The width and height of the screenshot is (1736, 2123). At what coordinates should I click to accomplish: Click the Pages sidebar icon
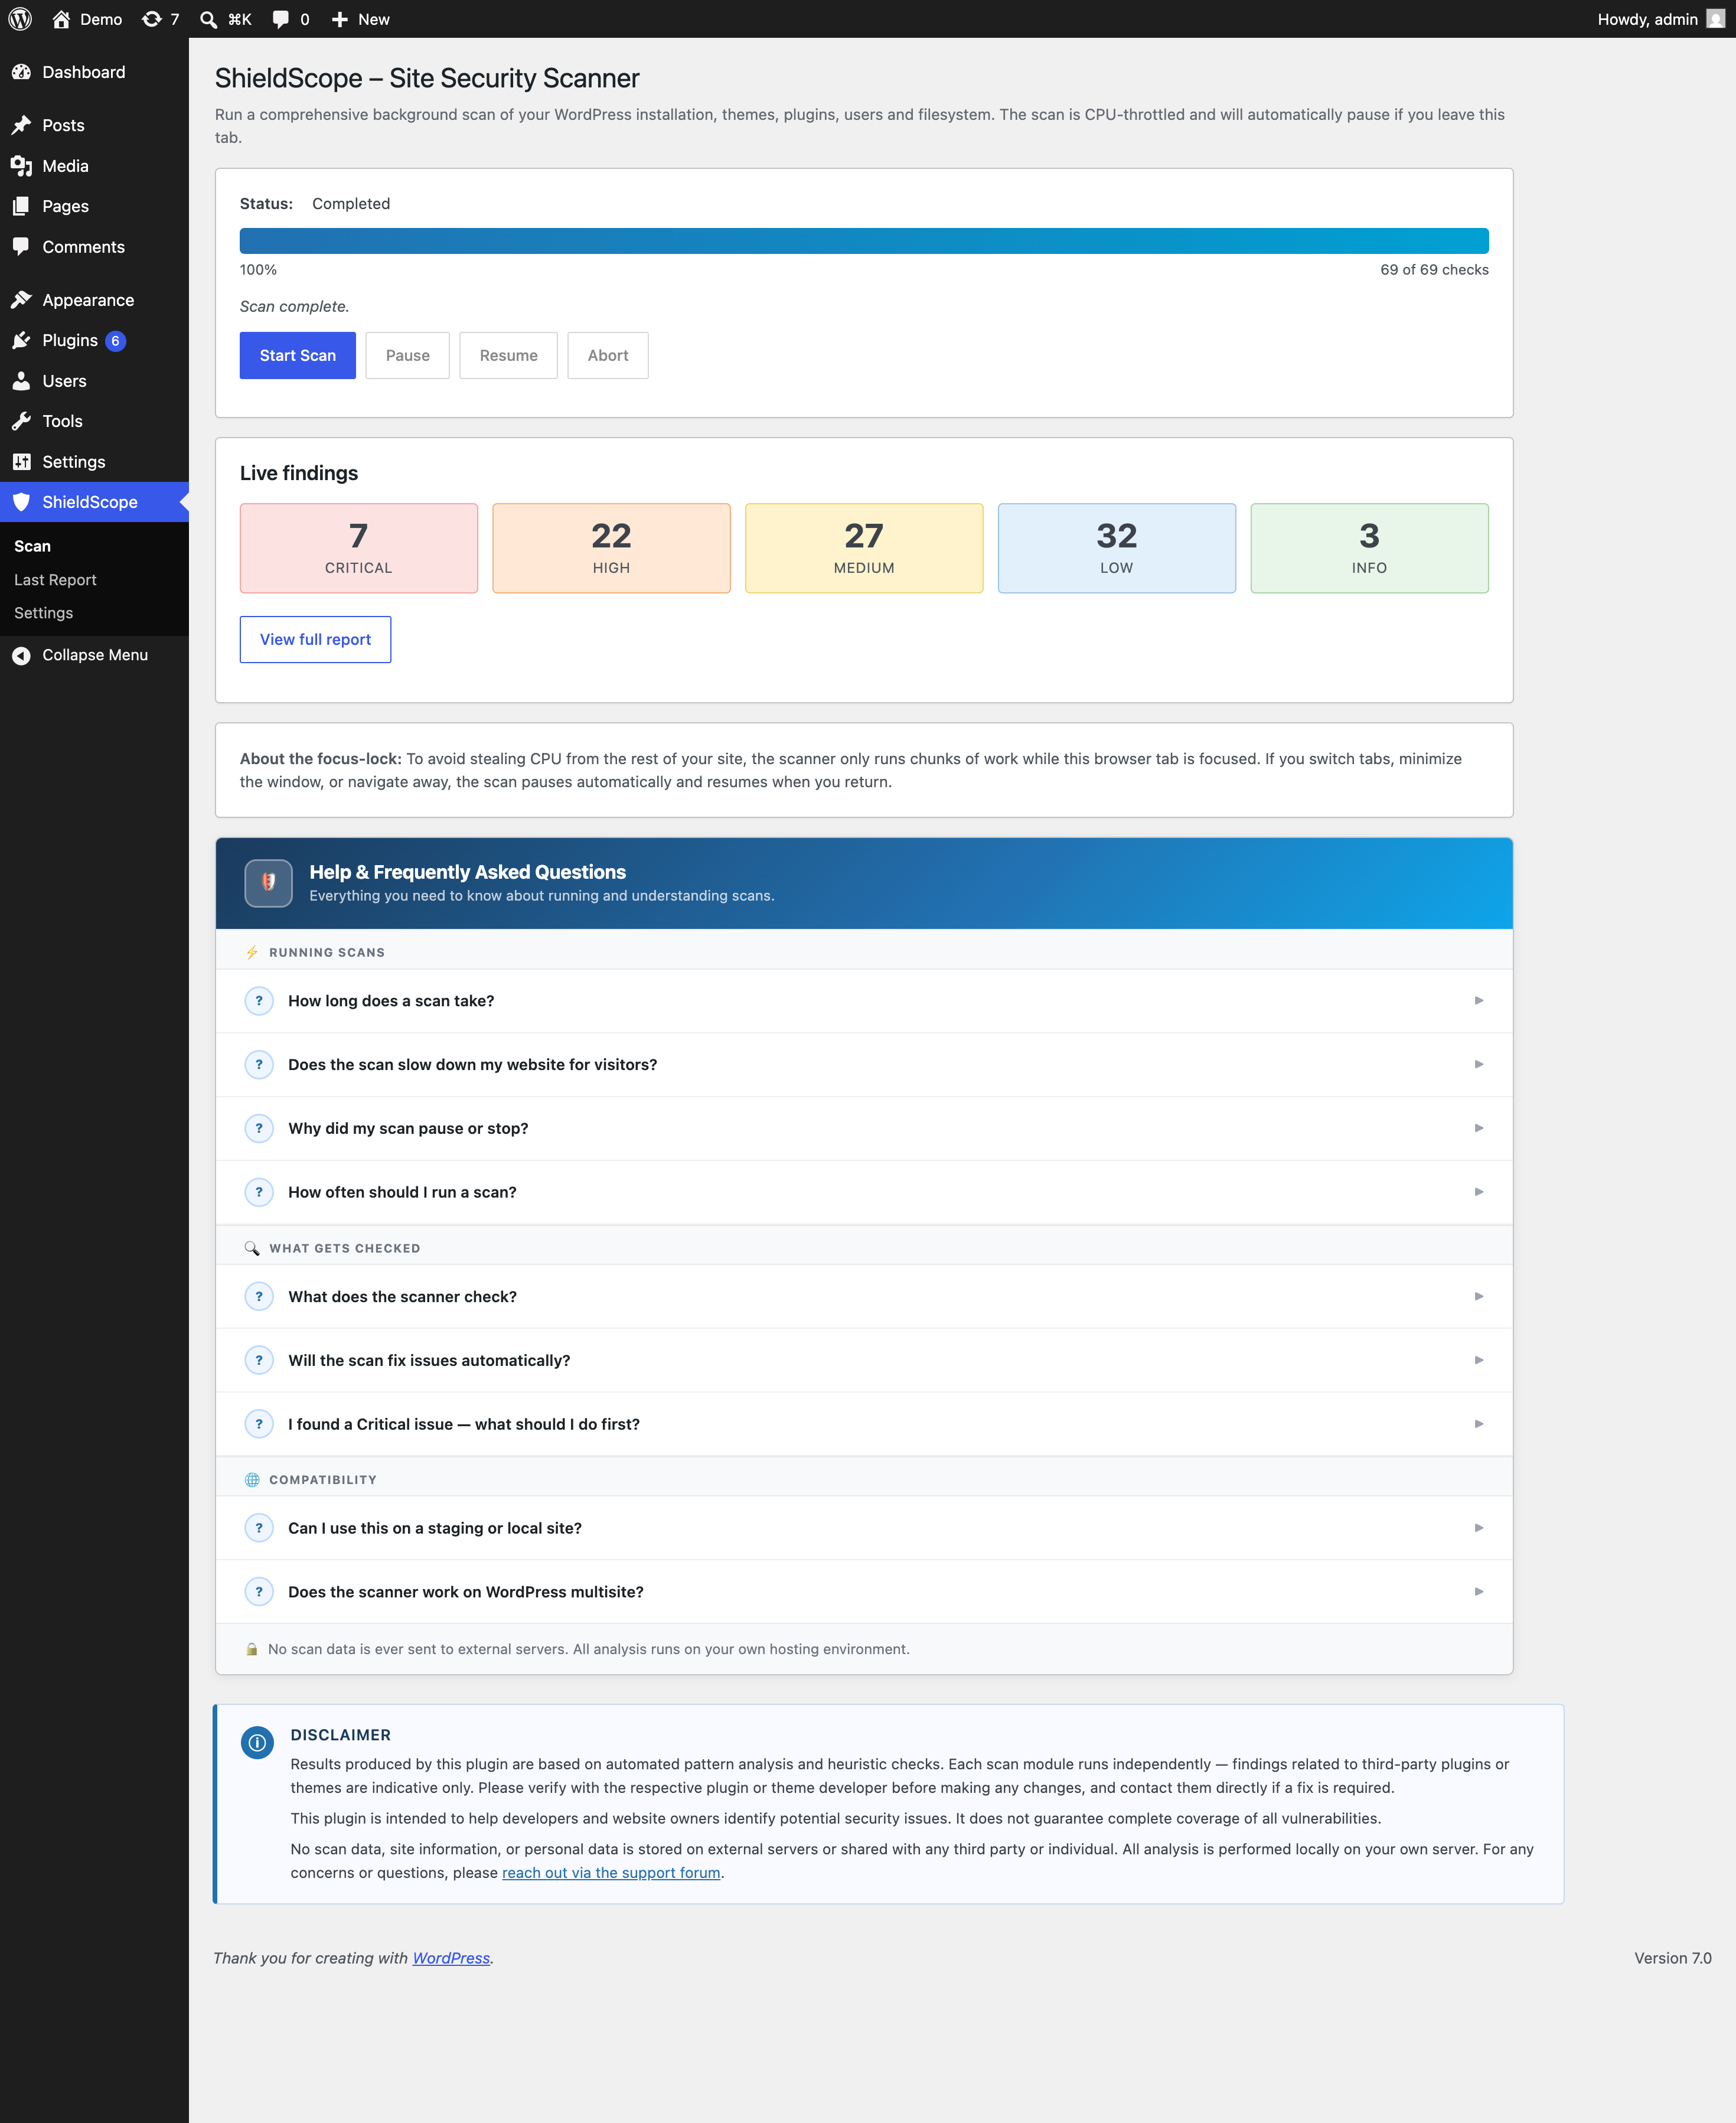click(x=21, y=206)
